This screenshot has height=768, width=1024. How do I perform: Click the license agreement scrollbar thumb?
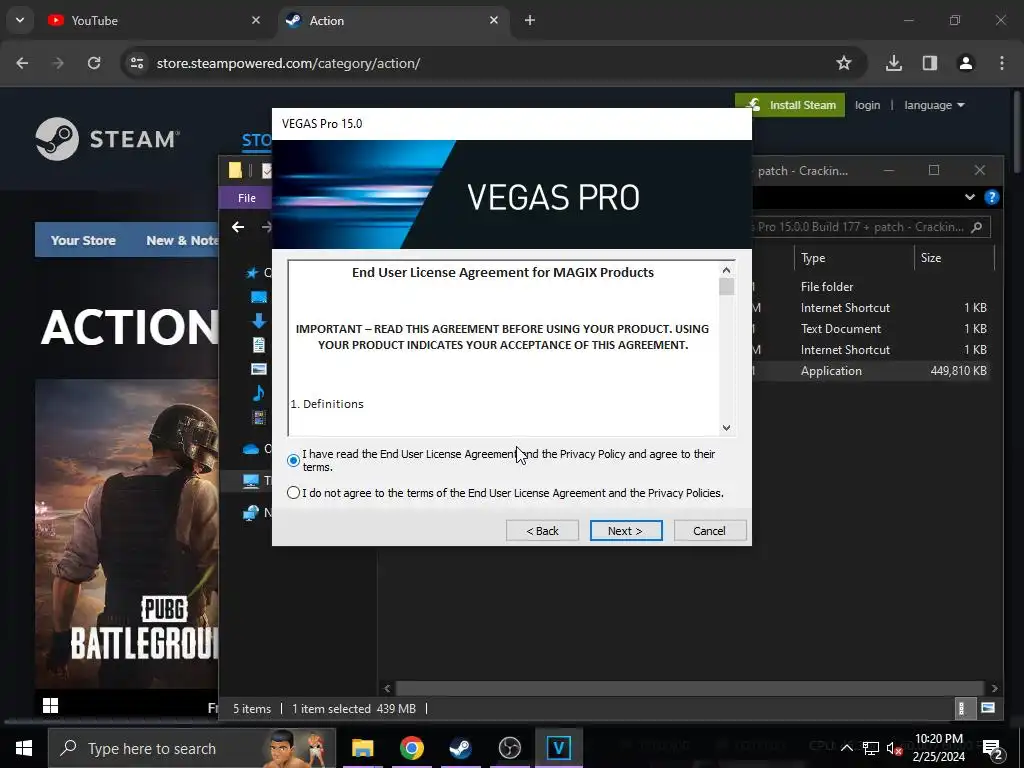726,287
